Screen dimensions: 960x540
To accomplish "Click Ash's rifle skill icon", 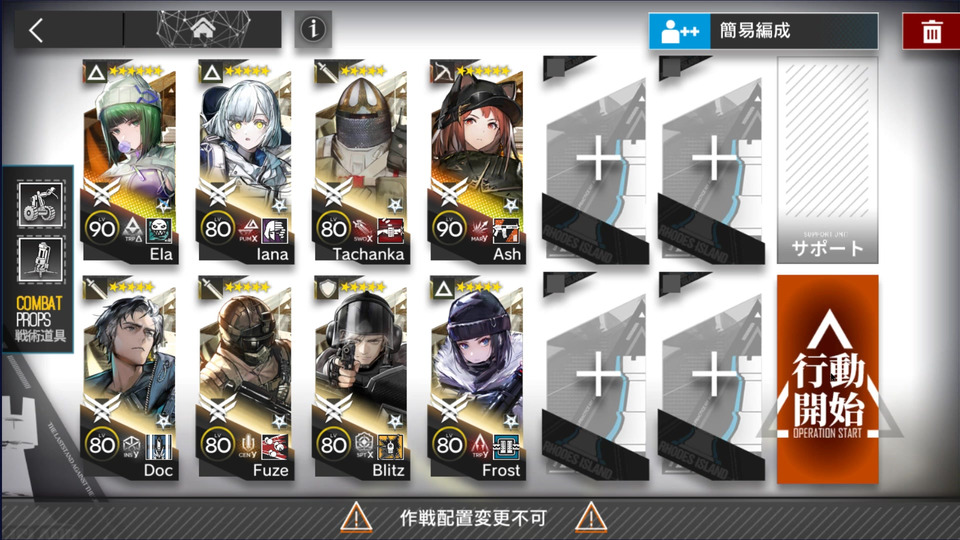I will point(506,230).
